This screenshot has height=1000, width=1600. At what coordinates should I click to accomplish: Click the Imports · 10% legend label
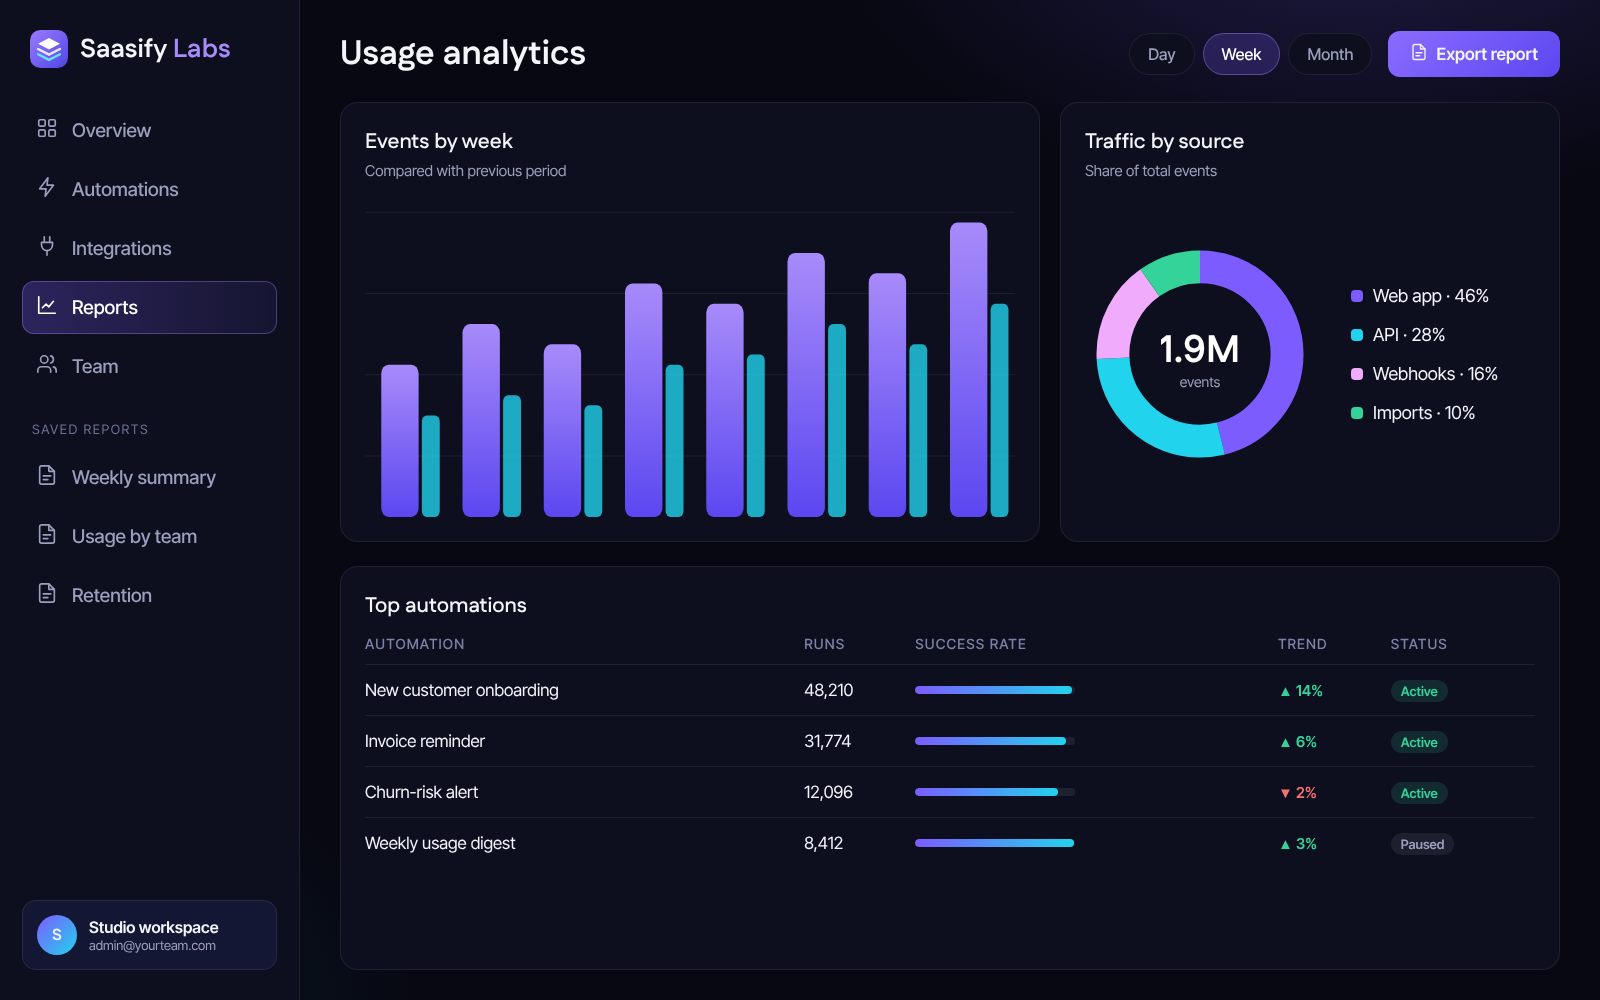[1424, 413]
